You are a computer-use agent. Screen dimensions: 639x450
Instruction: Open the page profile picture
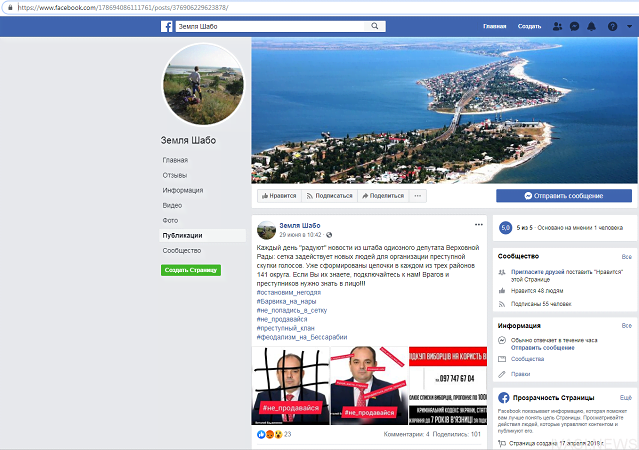203,84
